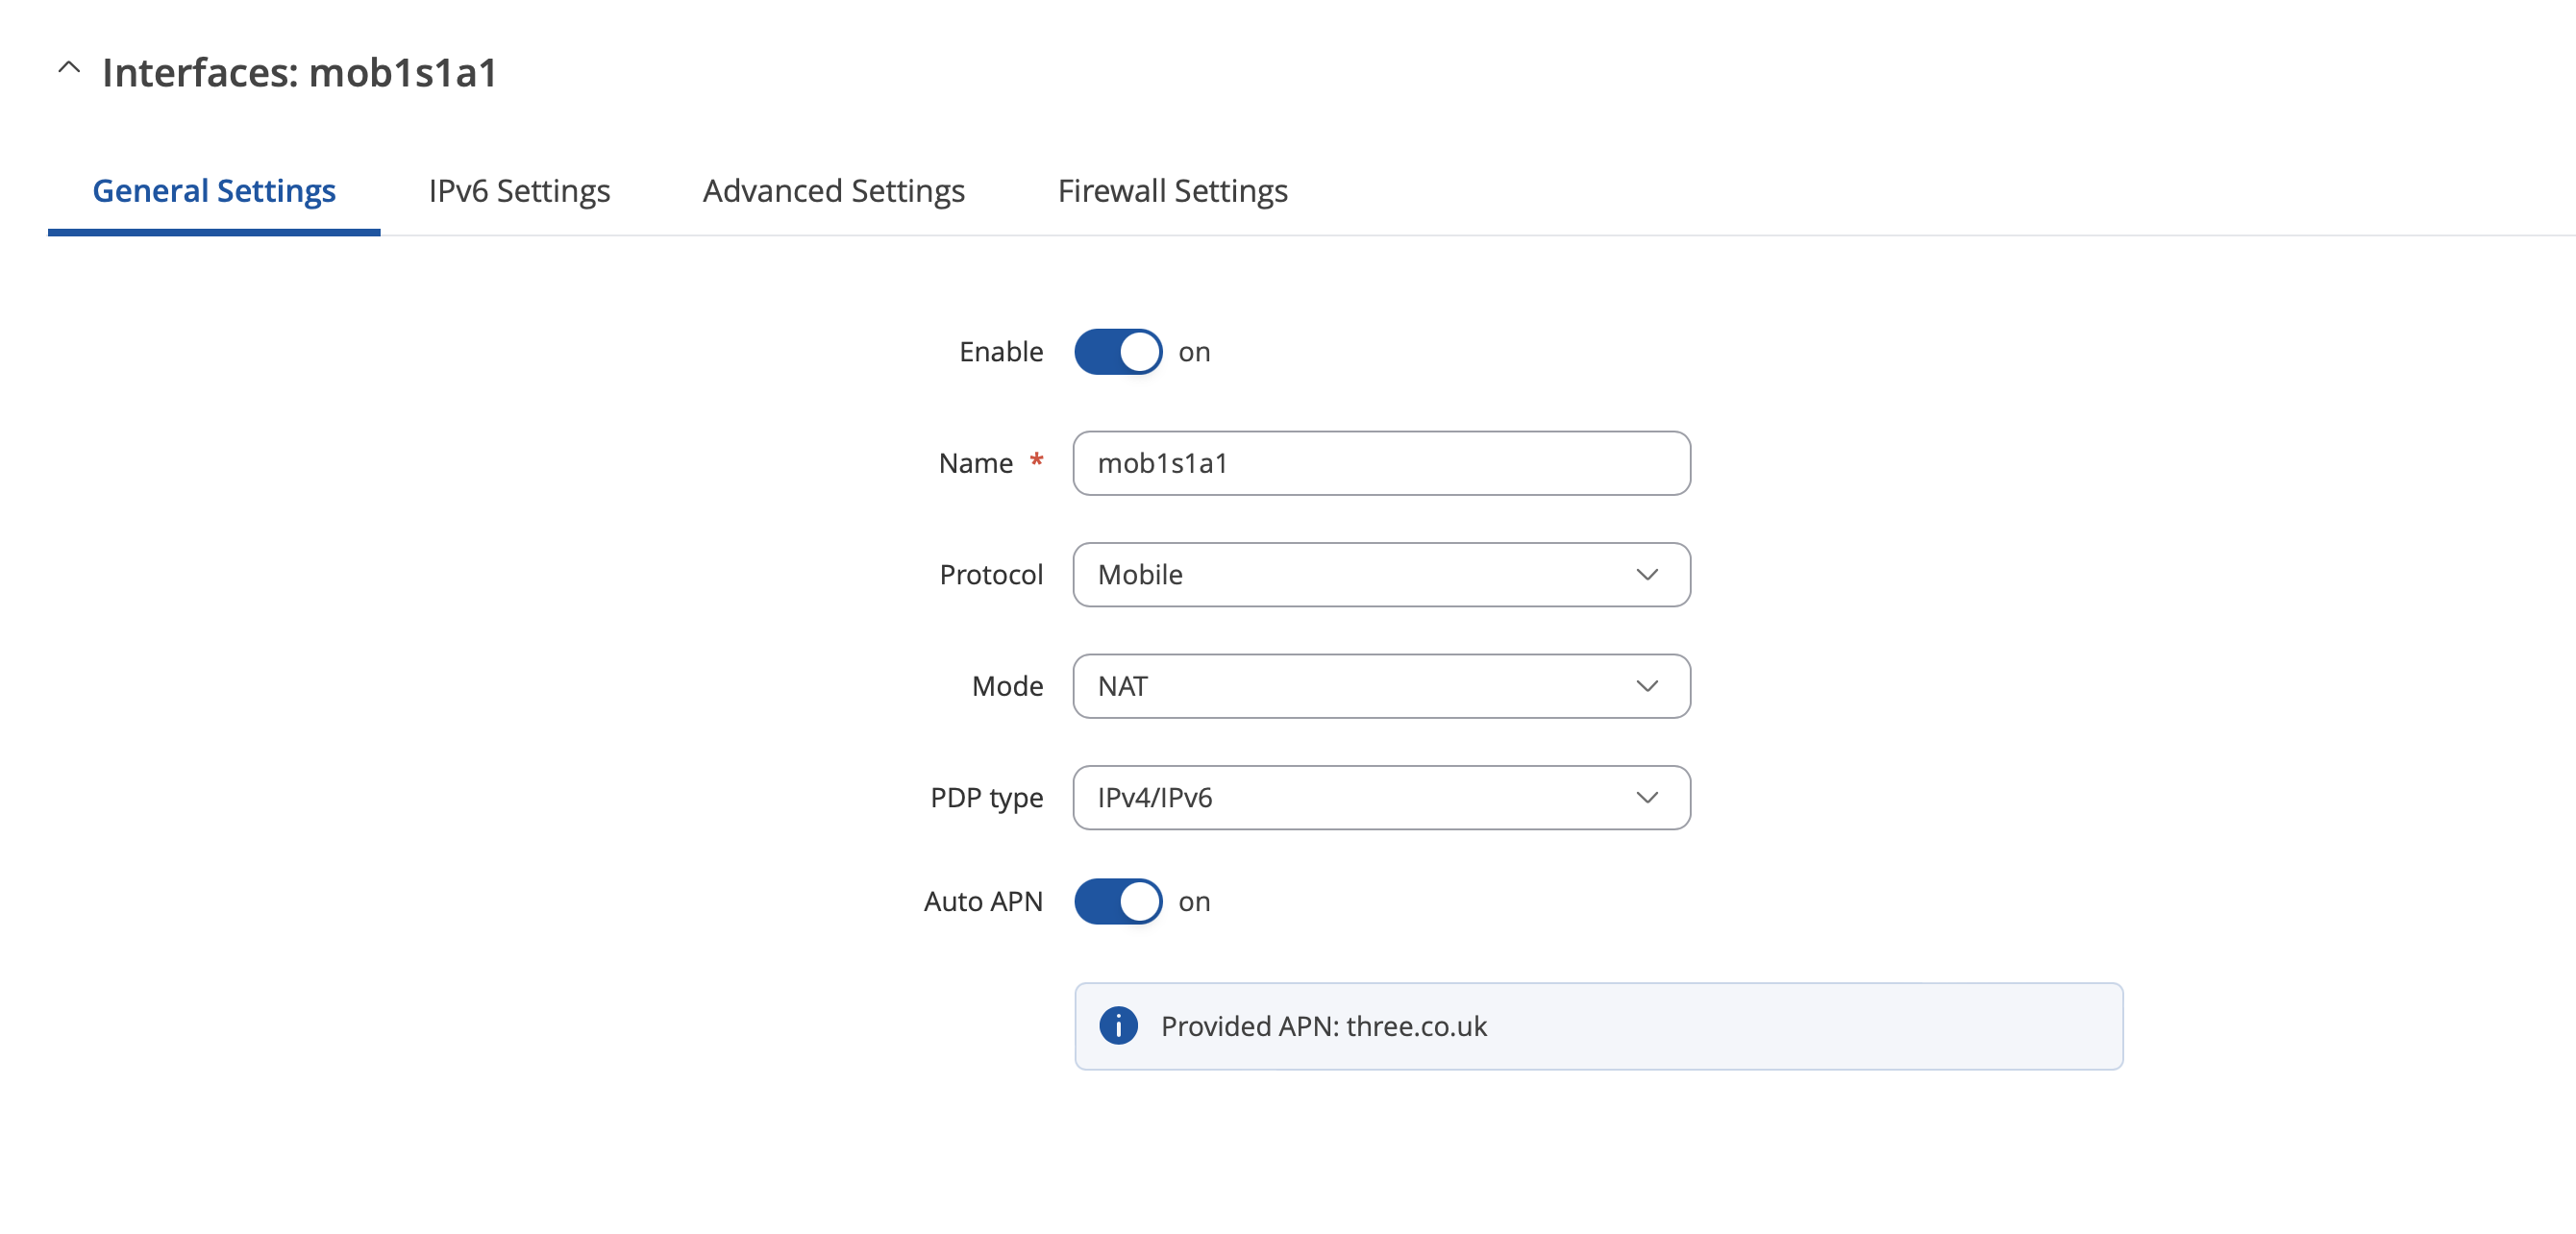Click the Enable label text
The height and width of the screenshot is (1234, 2576).
coord(1000,352)
